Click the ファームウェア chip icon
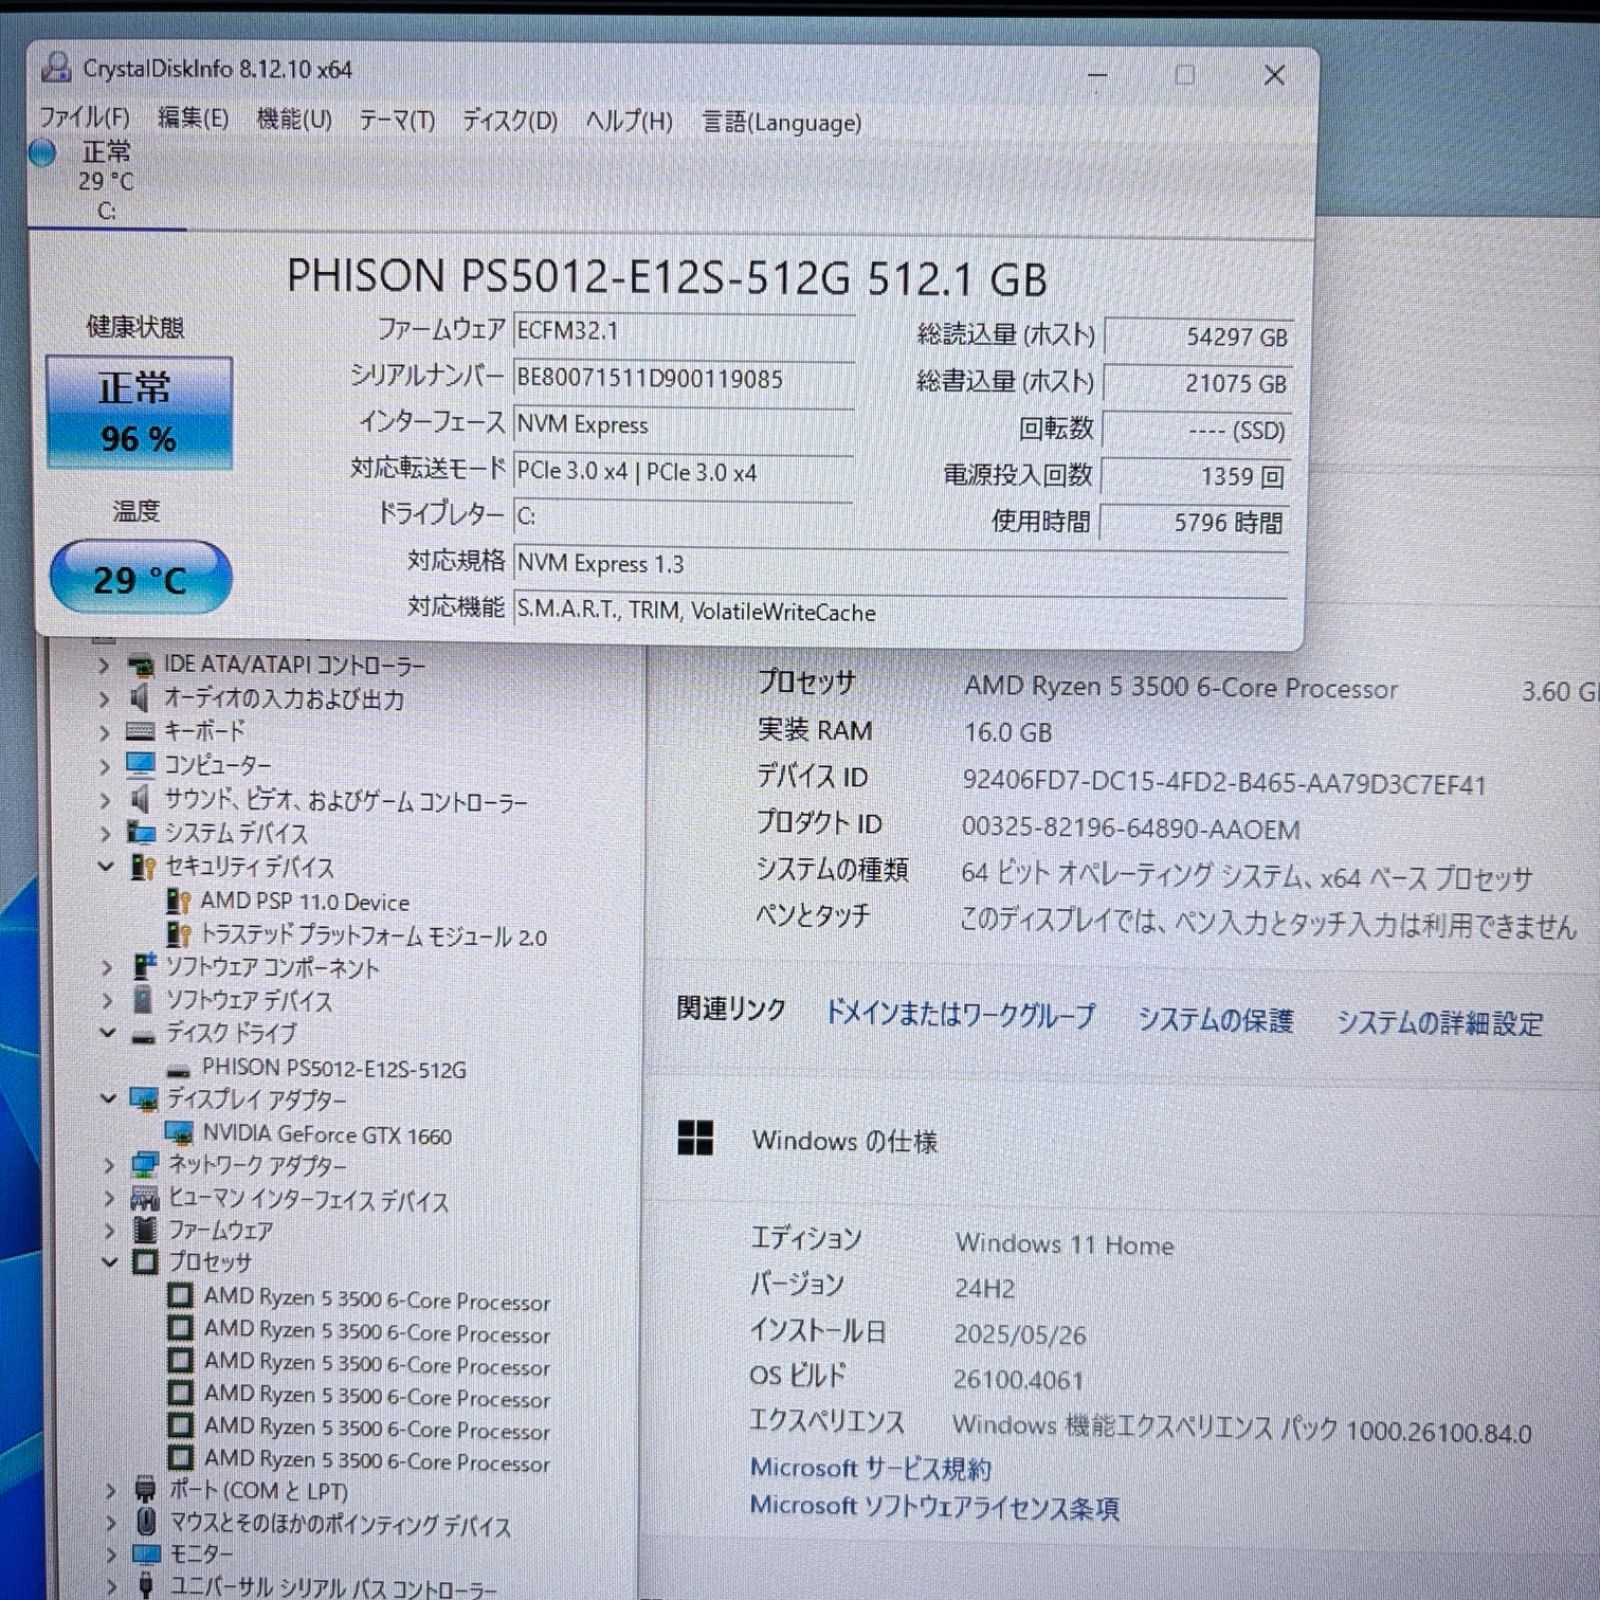The width and height of the screenshot is (1600, 1600). [146, 1230]
